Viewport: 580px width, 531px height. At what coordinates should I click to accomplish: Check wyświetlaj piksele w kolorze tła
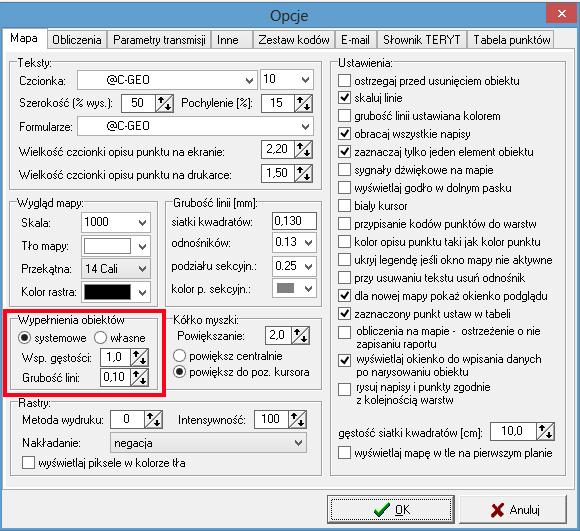(x=28, y=462)
